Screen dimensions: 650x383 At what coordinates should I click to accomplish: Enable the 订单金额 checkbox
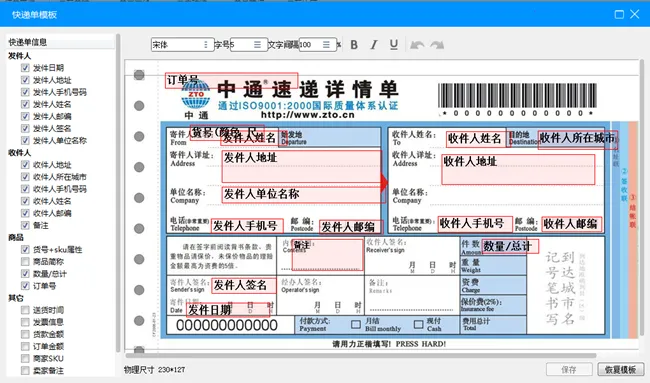(x=25, y=346)
